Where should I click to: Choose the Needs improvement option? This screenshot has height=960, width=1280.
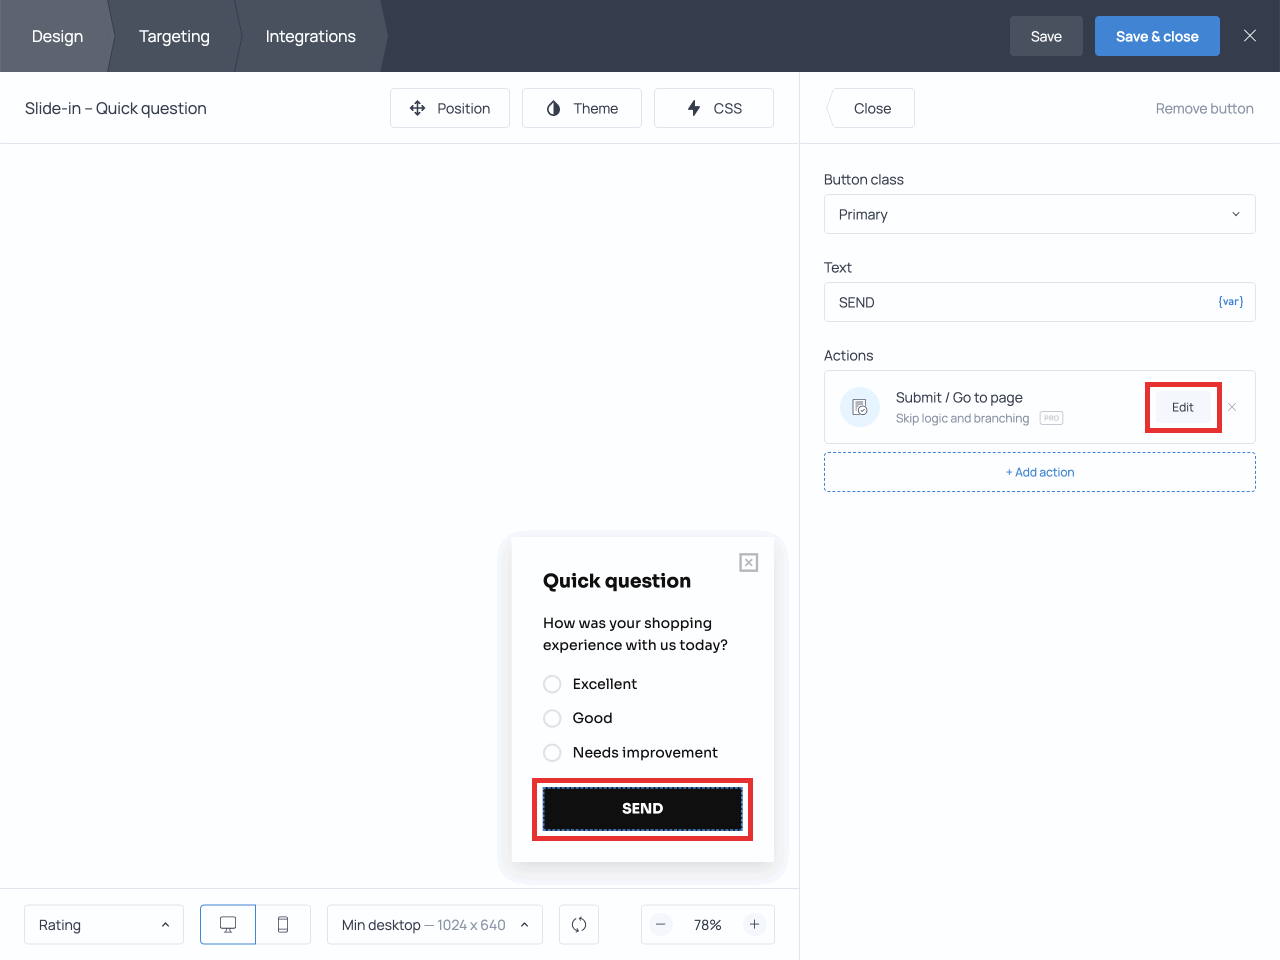point(552,752)
